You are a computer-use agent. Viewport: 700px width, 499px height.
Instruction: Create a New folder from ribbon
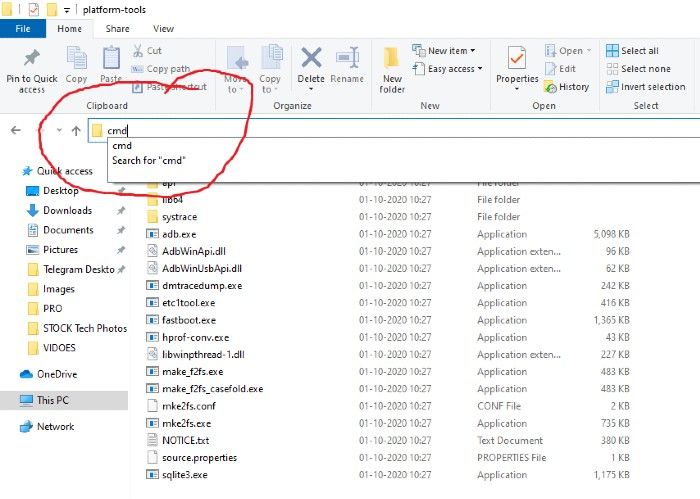(392, 66)
